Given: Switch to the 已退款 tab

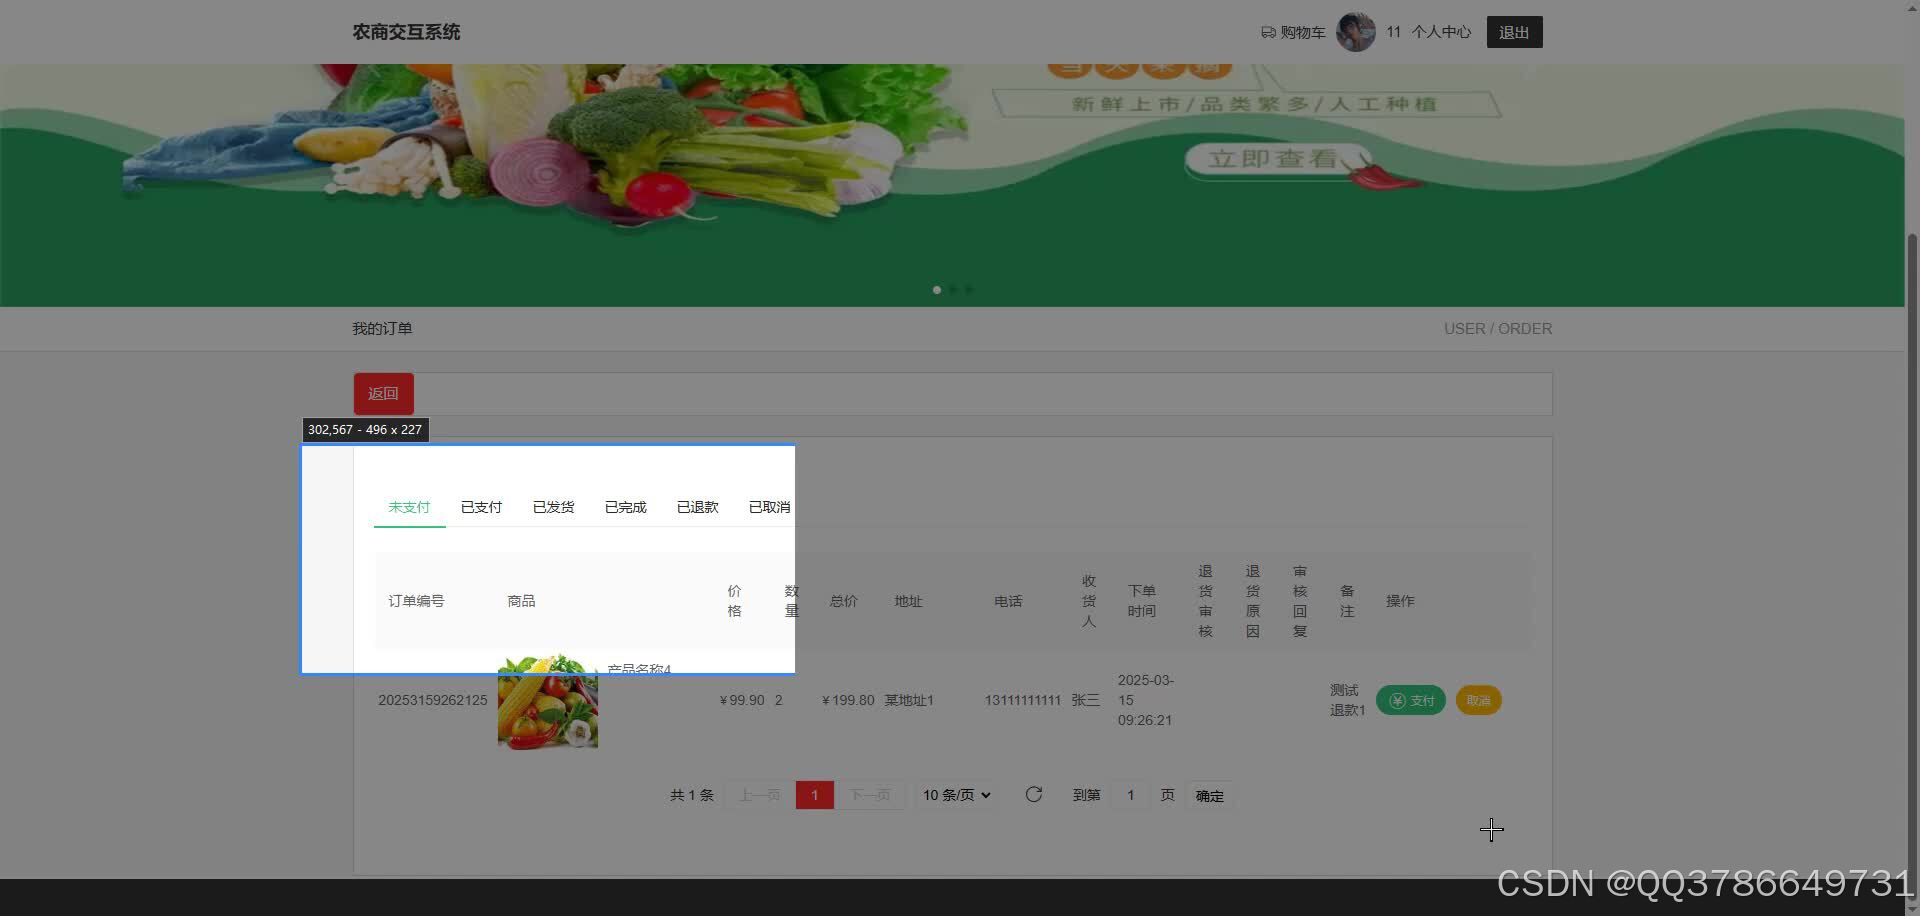Looking at the screenshot, I should 697,507.
